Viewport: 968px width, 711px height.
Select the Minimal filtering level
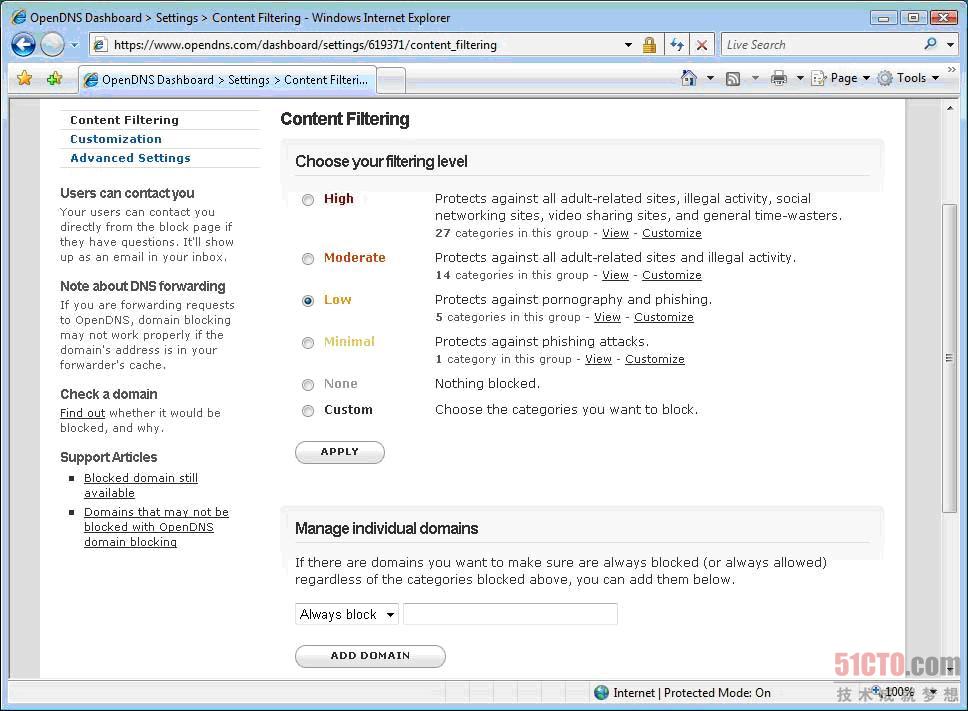(x=307, y=343)
